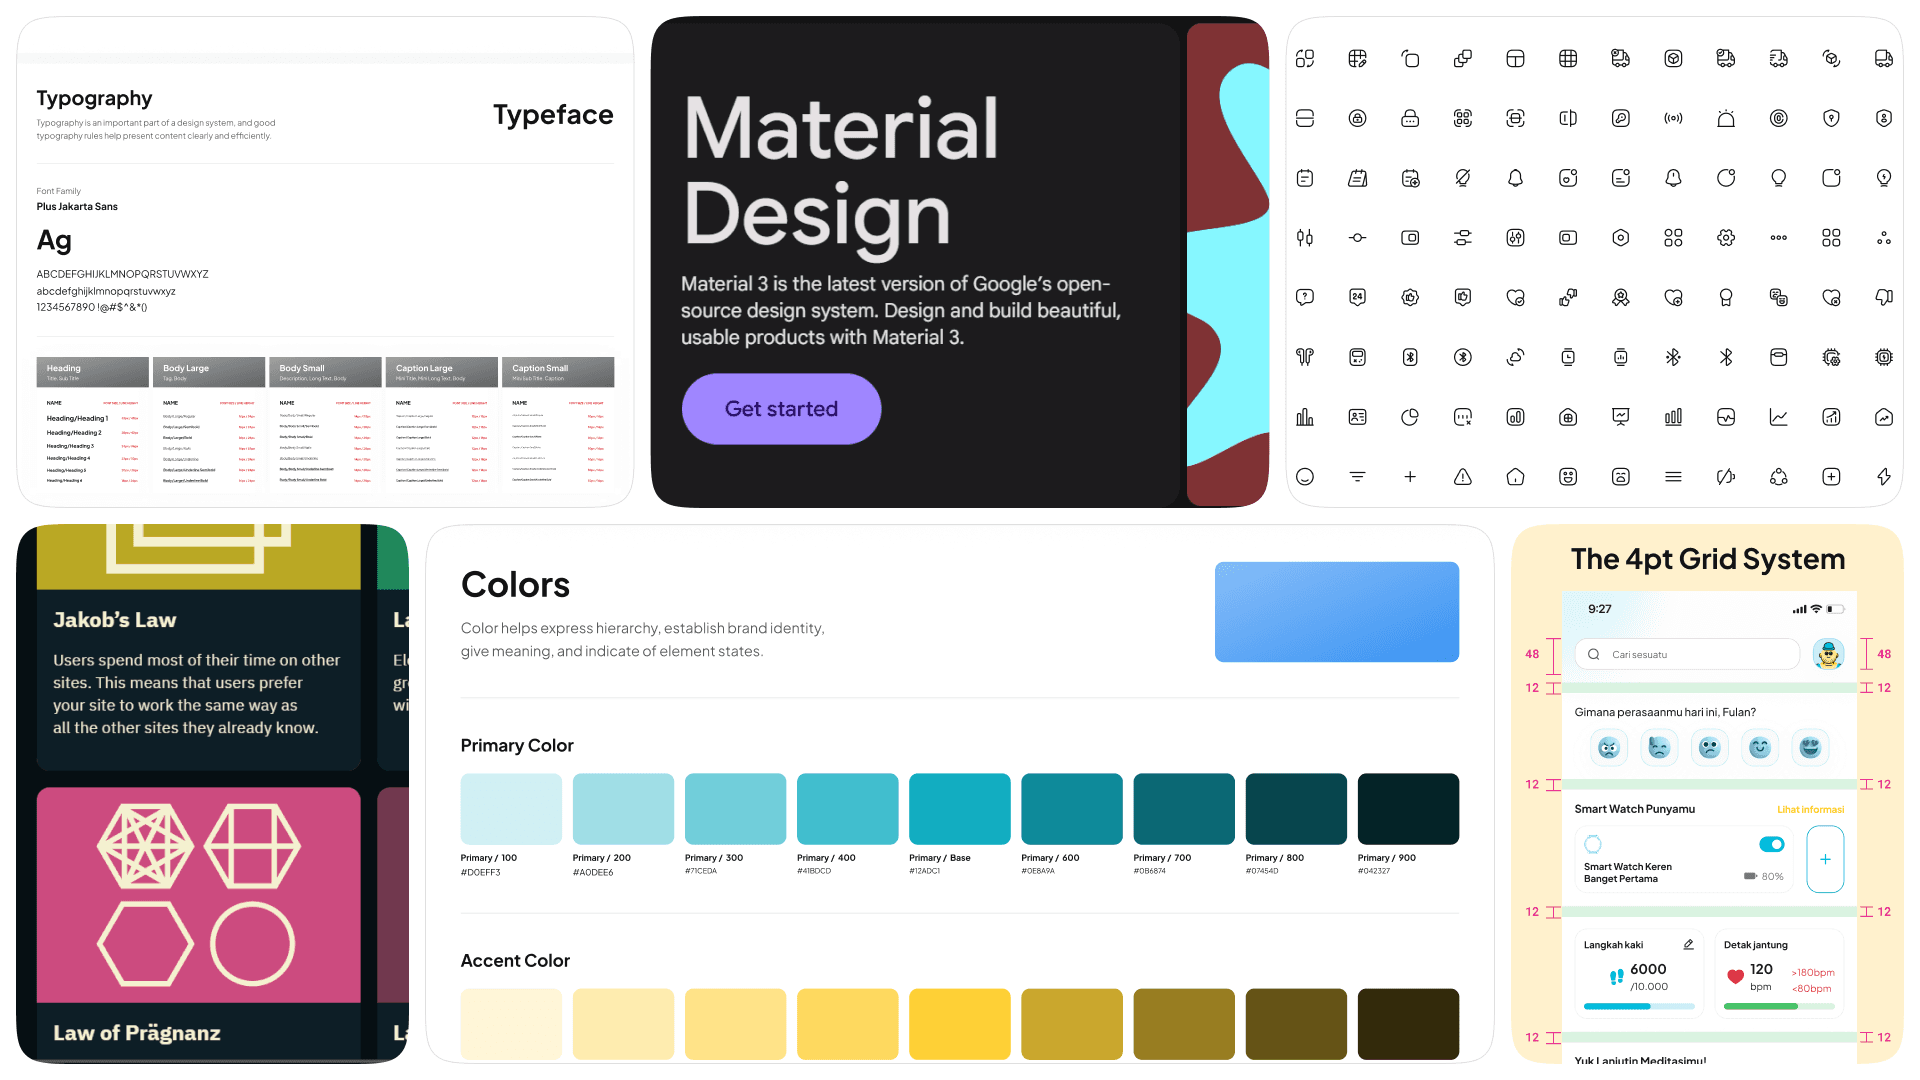The height and width of the screenshot is (1080, 1920).
Task: Select the speeding delivery truck icon
Action: click(x=1779, y=59)
